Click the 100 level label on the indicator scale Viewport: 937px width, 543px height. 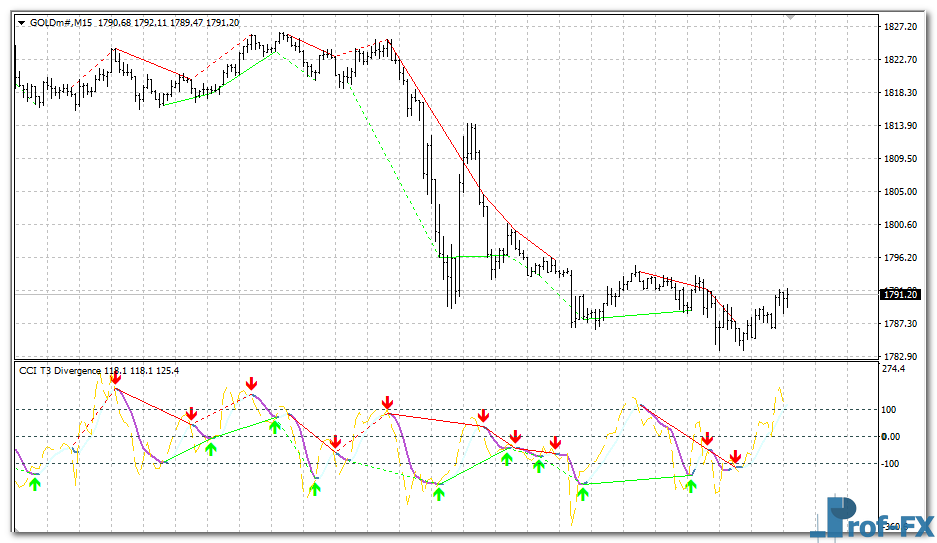[x=889, y=409]
